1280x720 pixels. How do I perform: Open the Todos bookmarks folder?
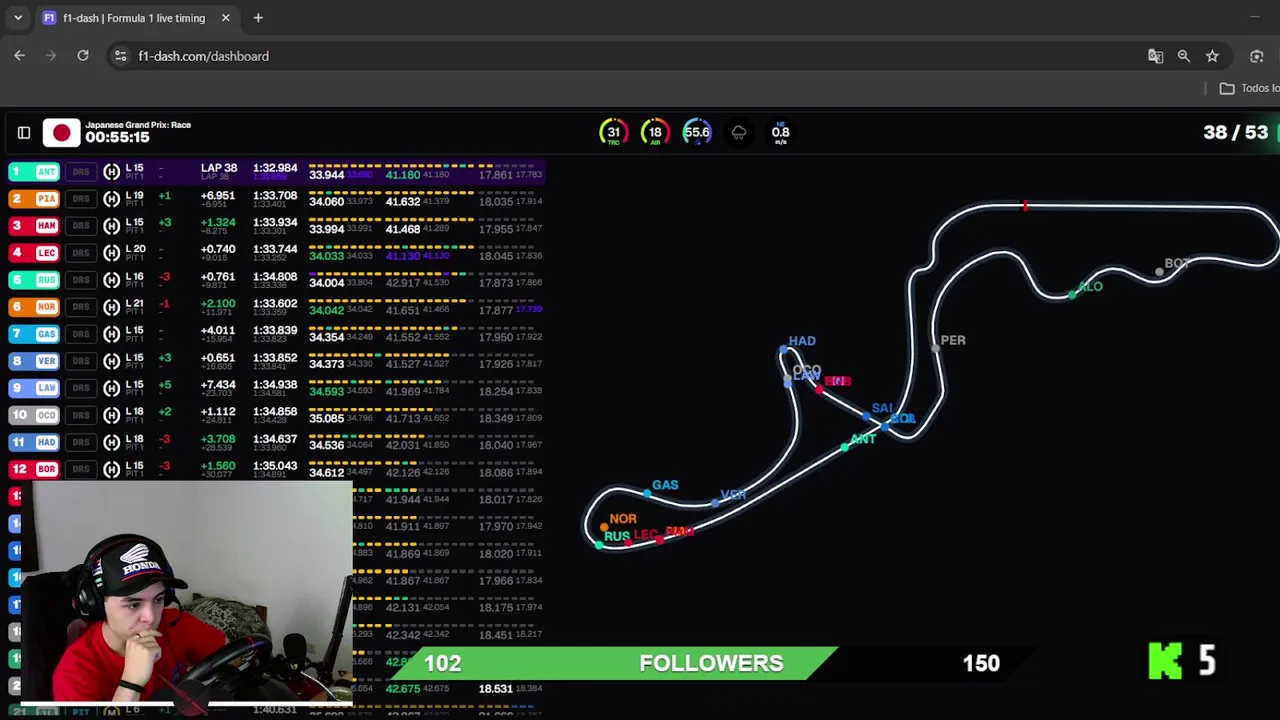pyautogui.click(x=1249, y=88)
